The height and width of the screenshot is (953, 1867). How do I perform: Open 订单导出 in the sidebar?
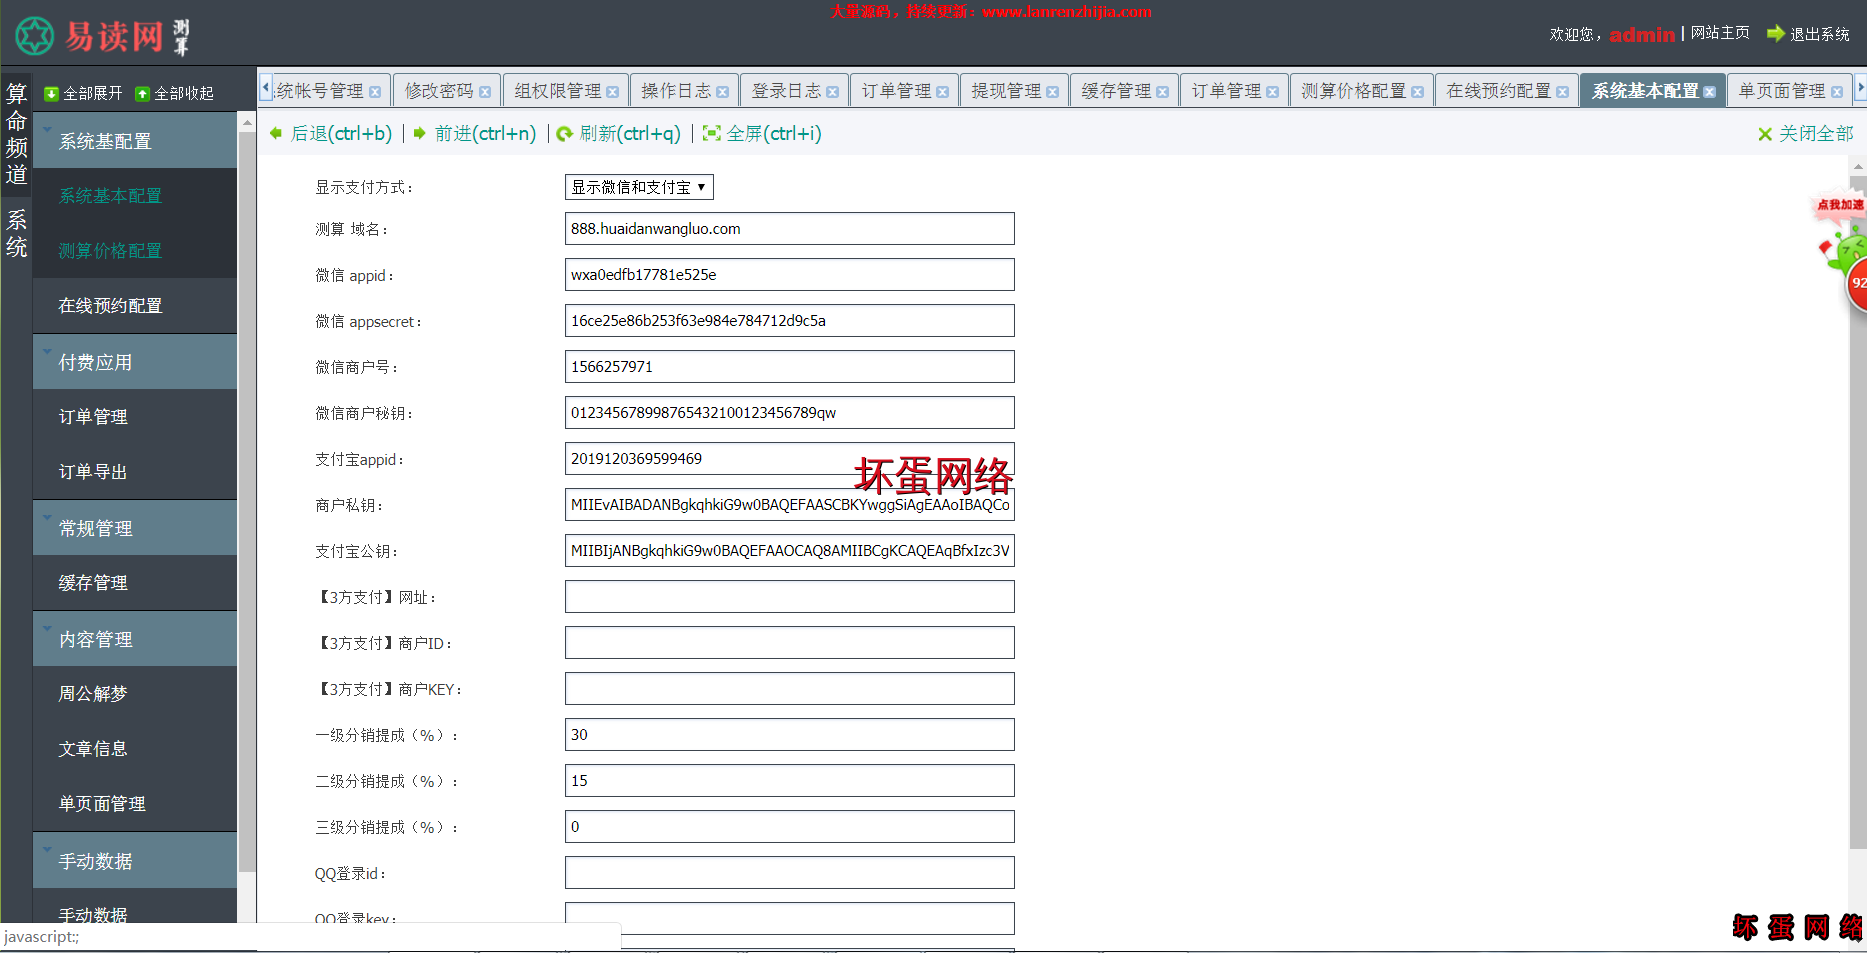[135, 472]
